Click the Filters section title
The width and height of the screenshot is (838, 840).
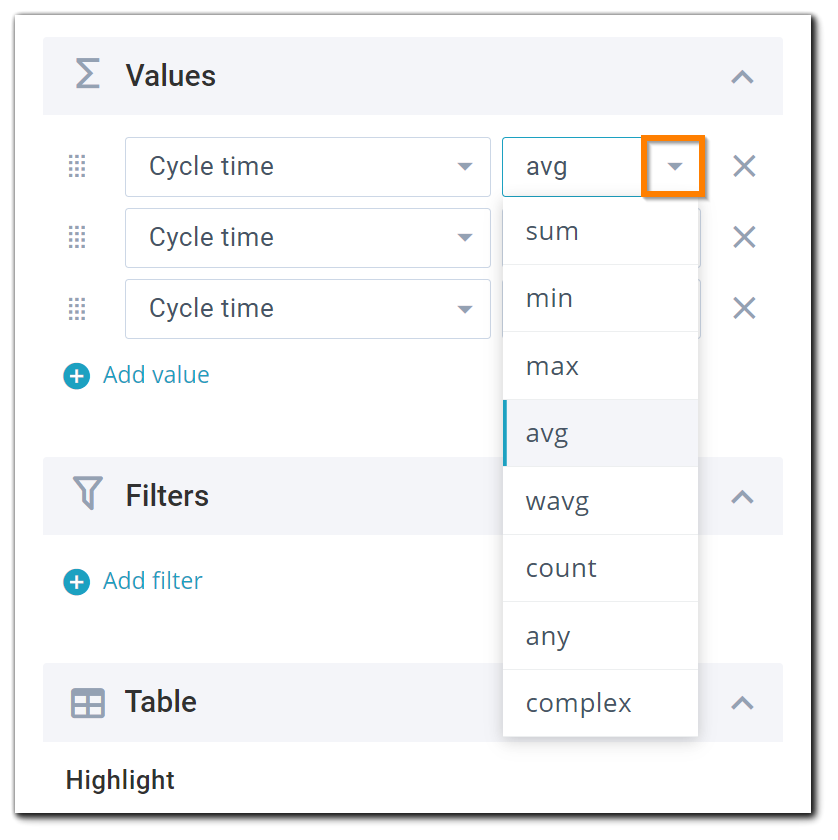pyautogui.click(x=167, y=495)
